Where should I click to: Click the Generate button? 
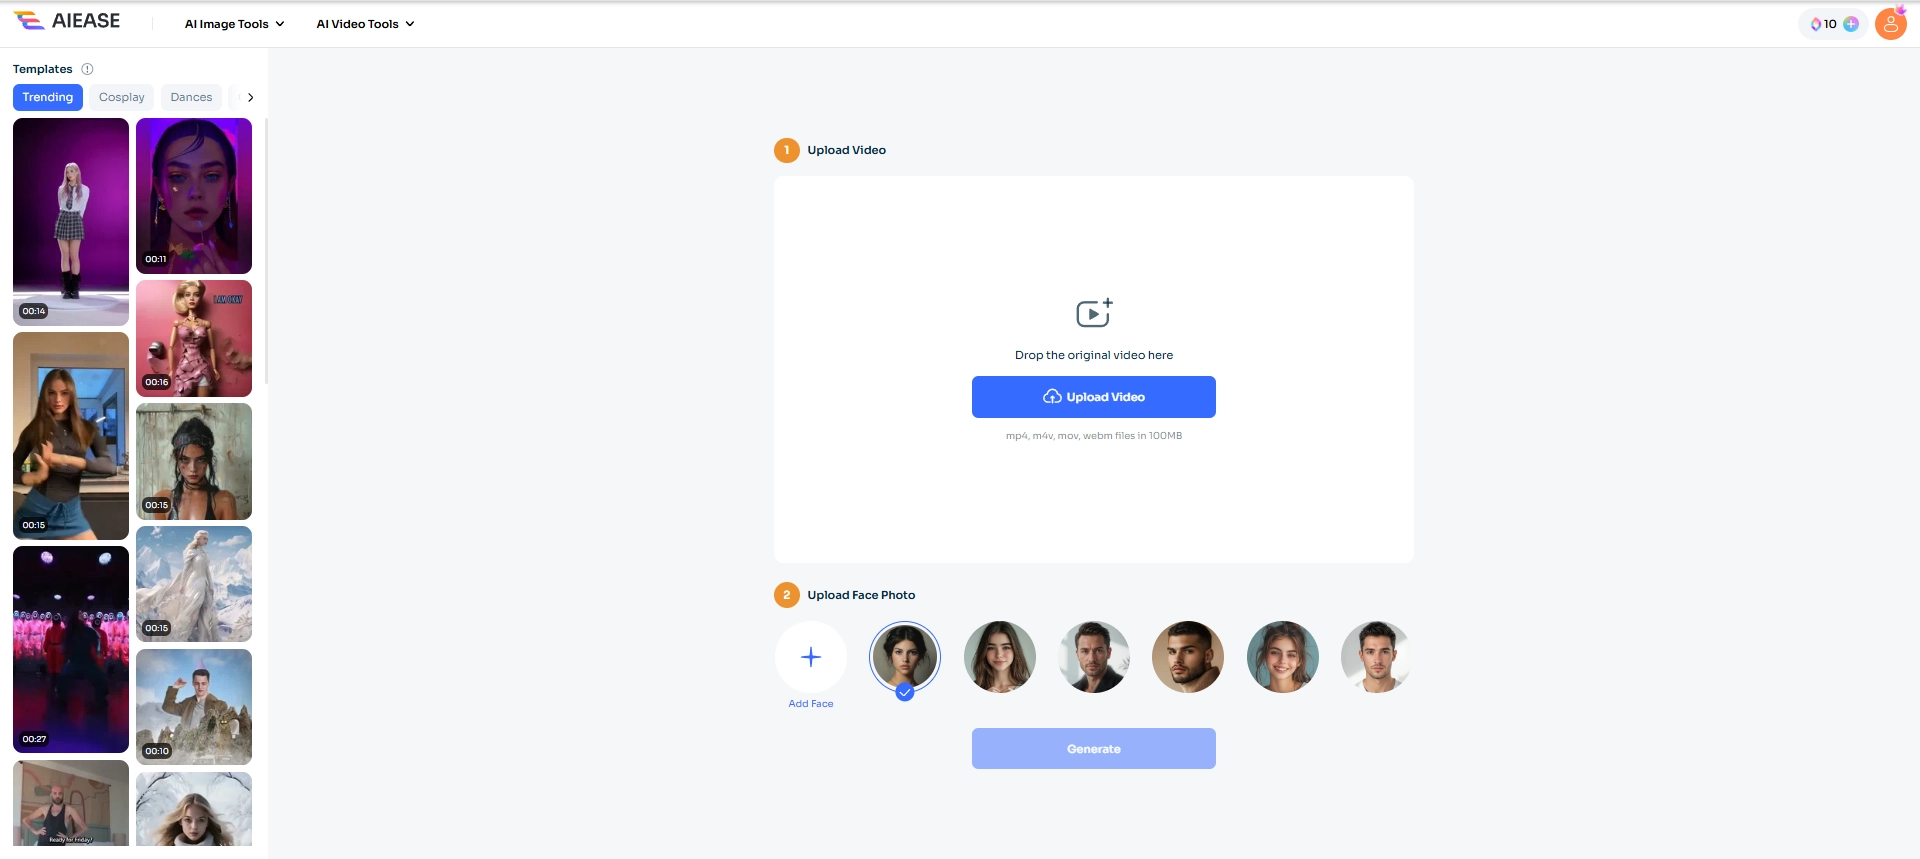click(1094, 749)
